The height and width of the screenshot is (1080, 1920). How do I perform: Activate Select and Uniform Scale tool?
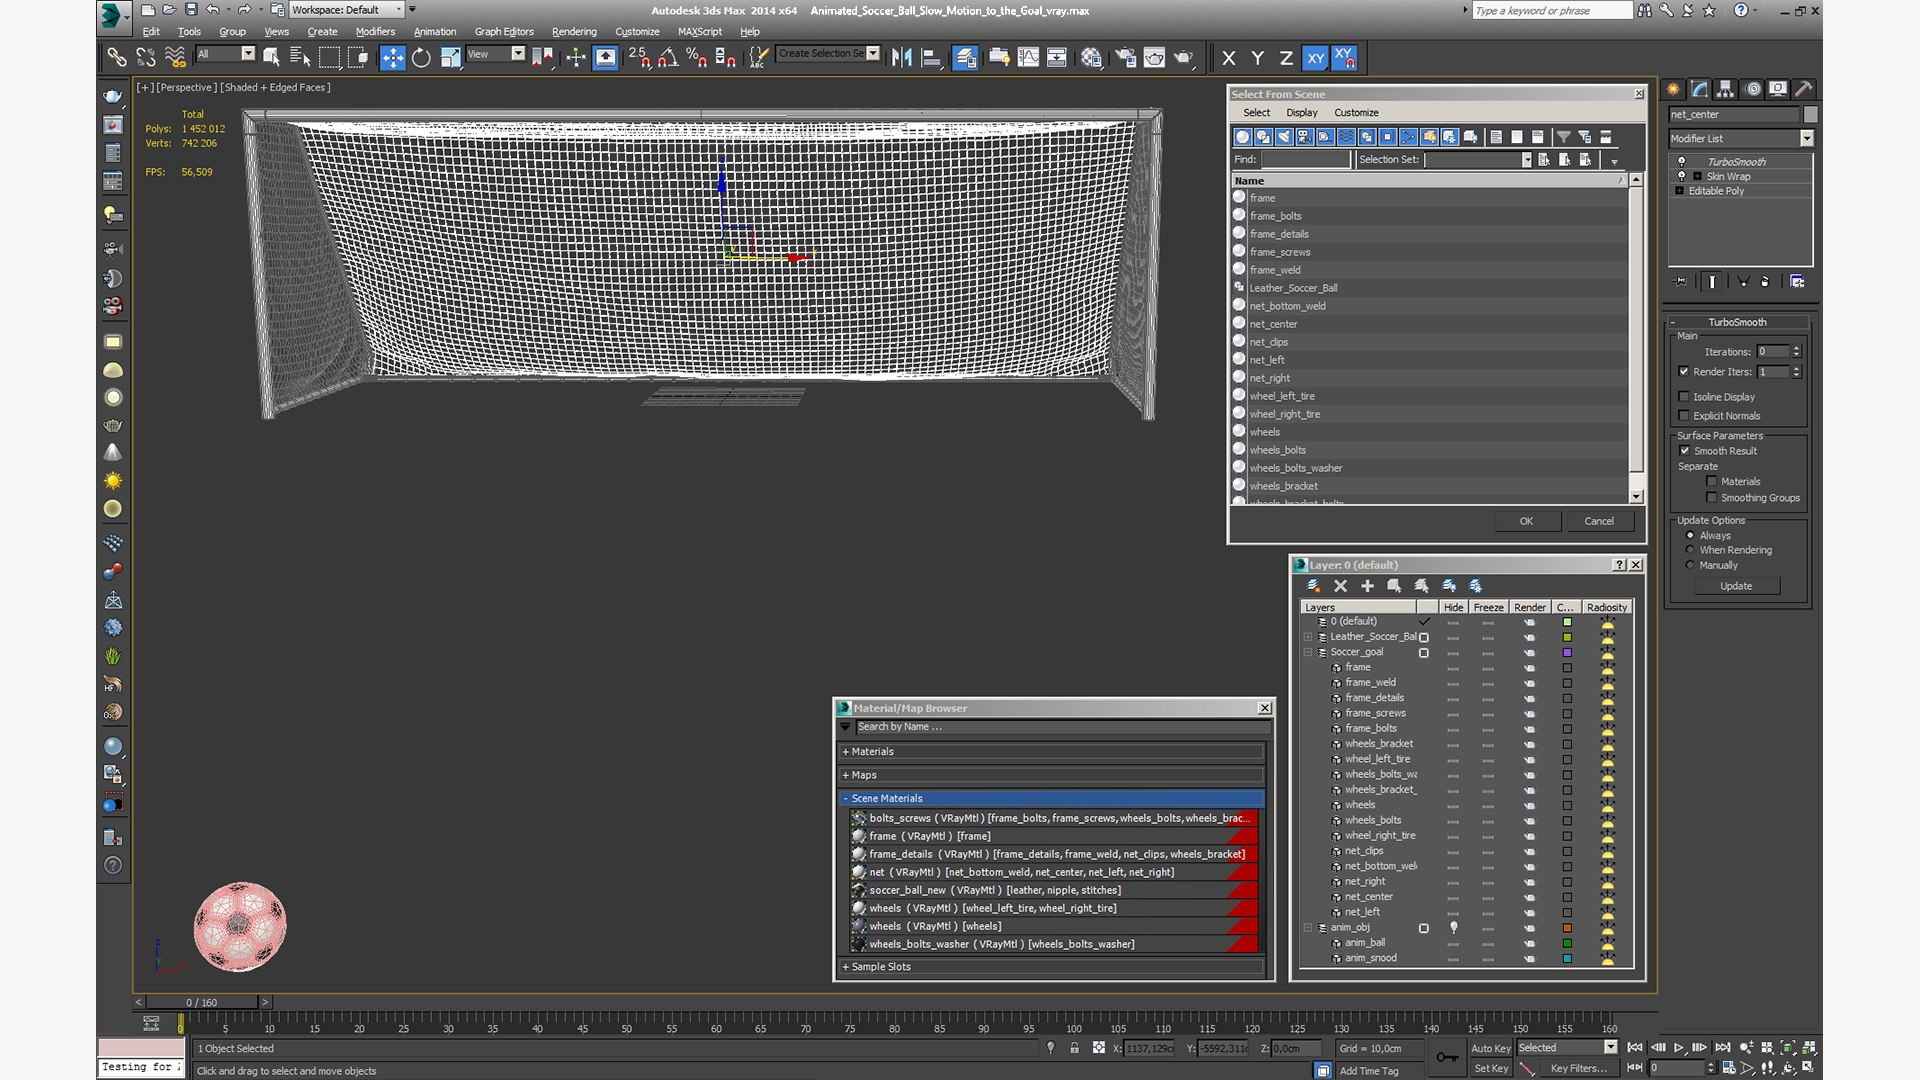click(450, 58)
